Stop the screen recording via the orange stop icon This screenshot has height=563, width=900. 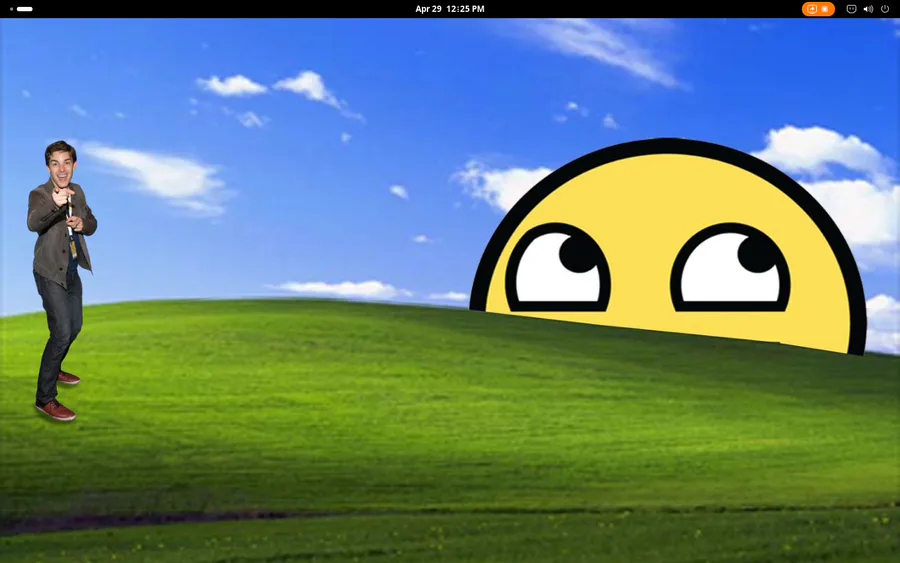point(825,9)
